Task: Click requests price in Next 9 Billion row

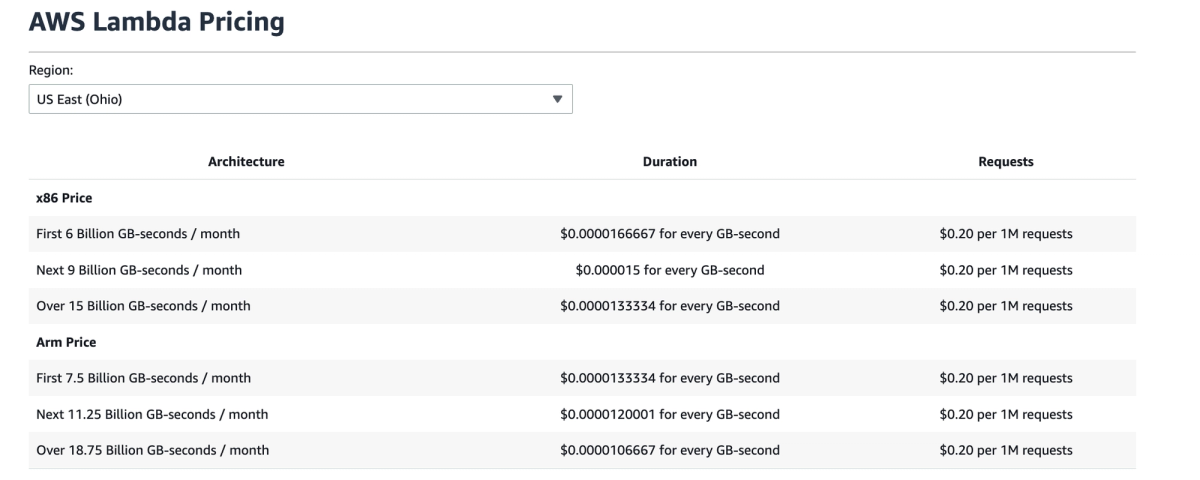Action: (x=1006, y=270)
